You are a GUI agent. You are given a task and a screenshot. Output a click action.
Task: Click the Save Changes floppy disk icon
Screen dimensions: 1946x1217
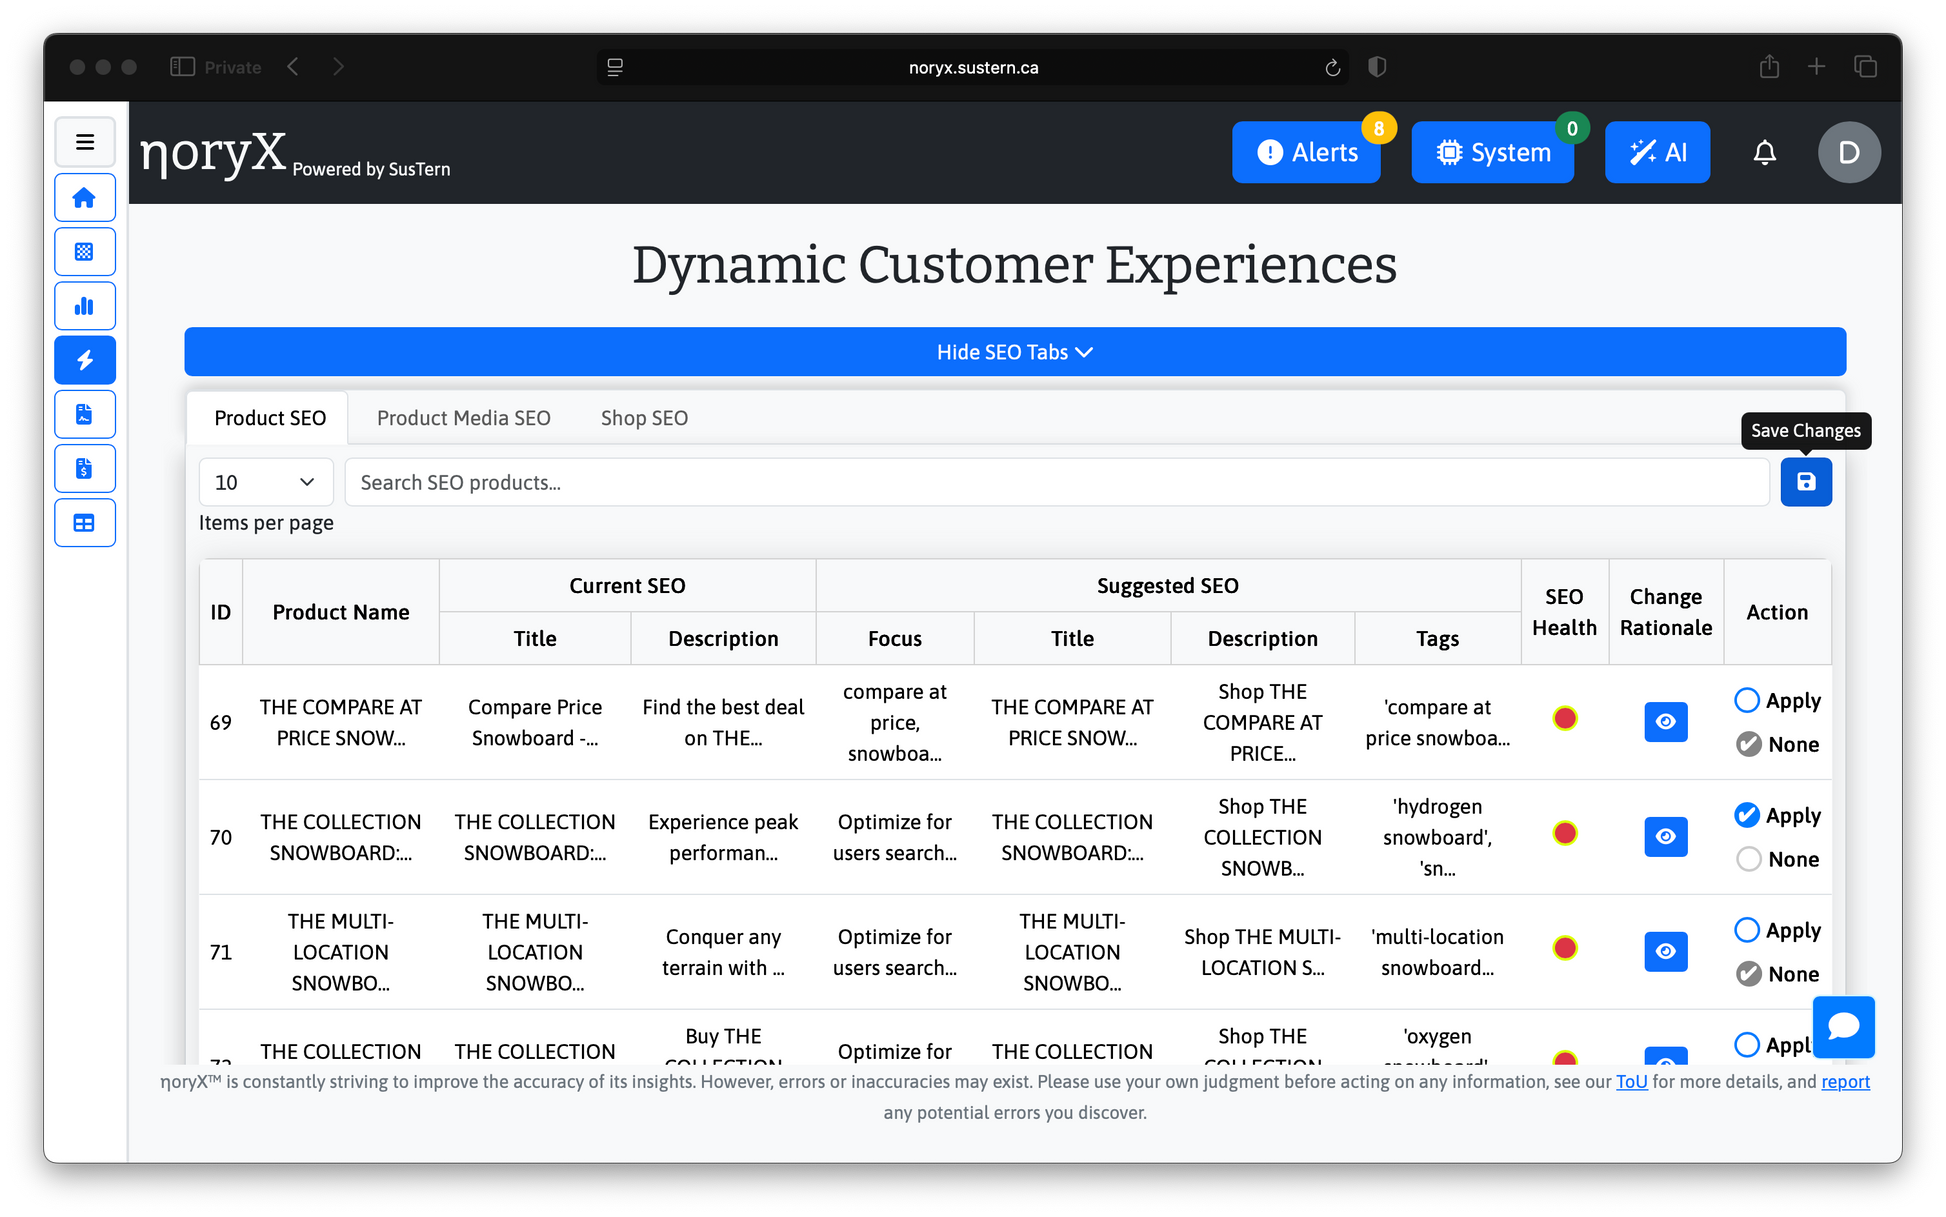coord(1806,482)
